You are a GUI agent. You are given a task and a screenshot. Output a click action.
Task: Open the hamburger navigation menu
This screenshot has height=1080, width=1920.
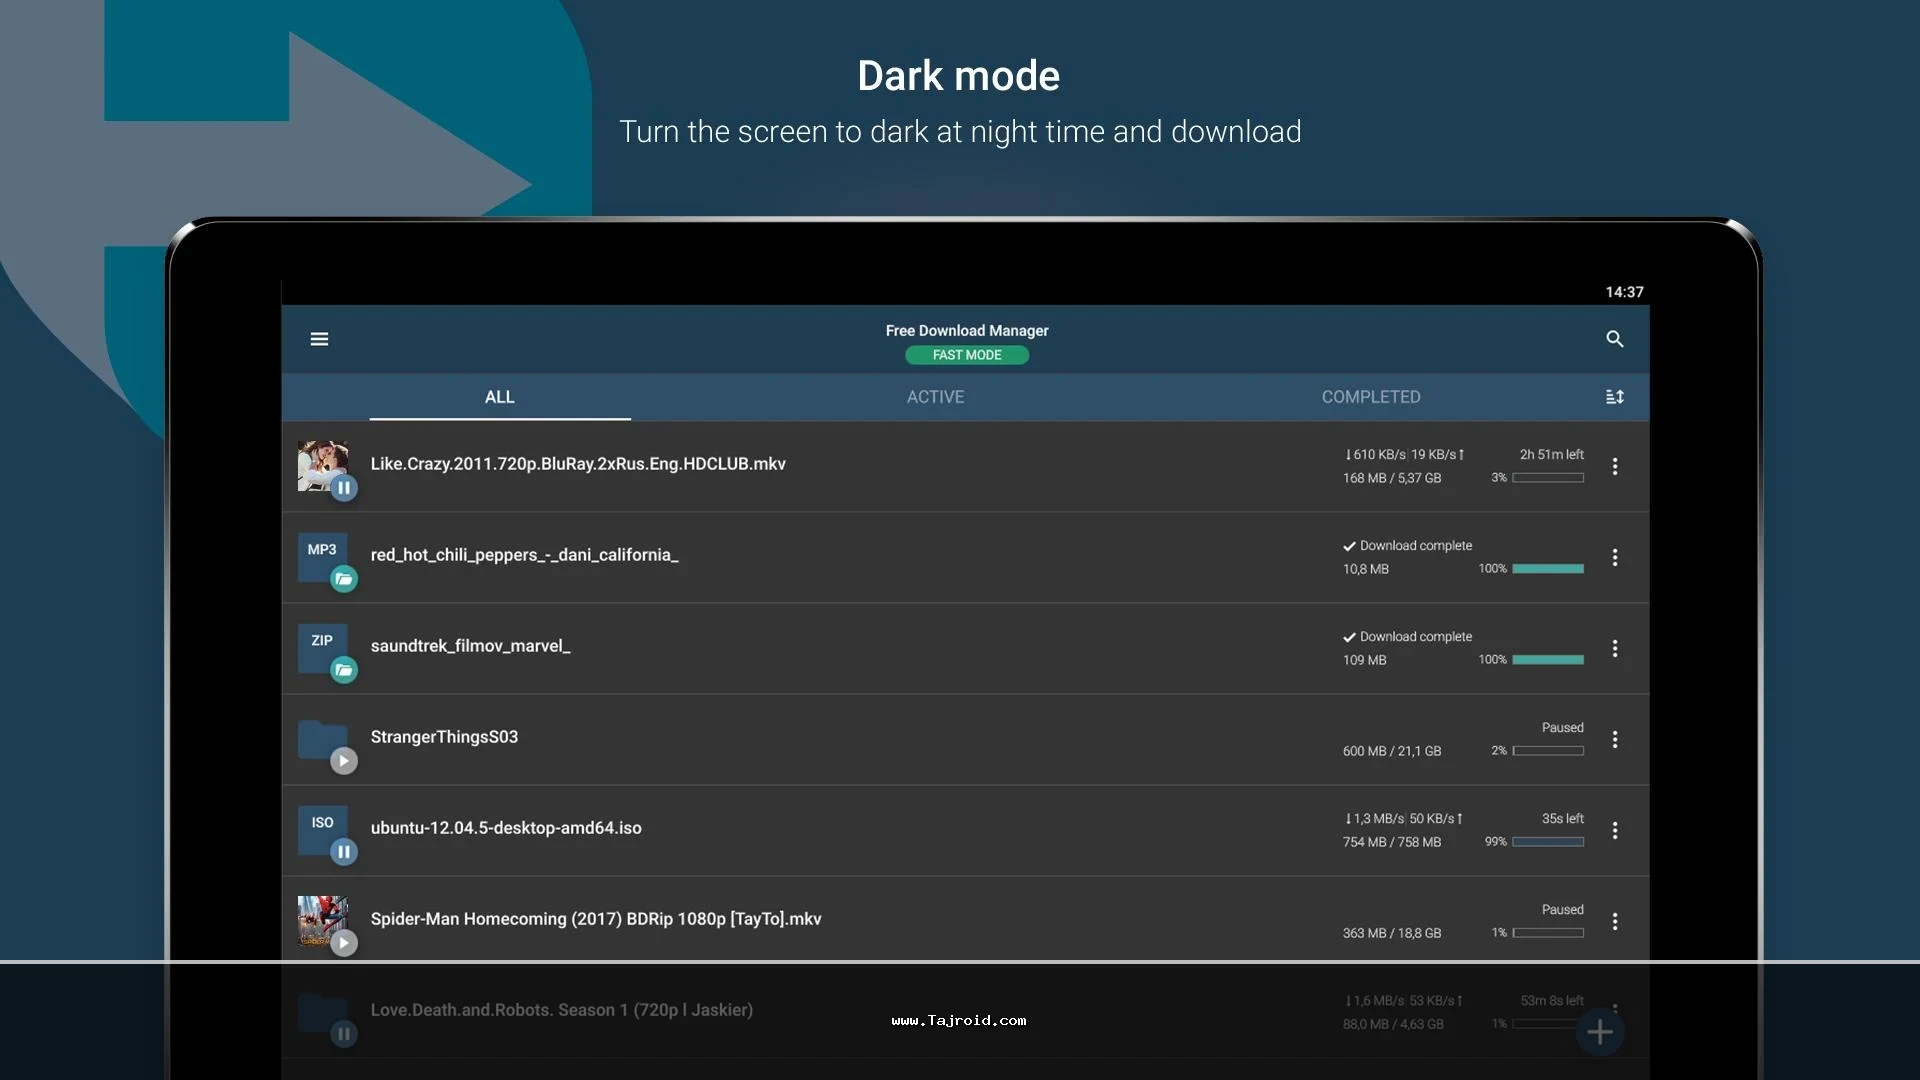(319, 339)
